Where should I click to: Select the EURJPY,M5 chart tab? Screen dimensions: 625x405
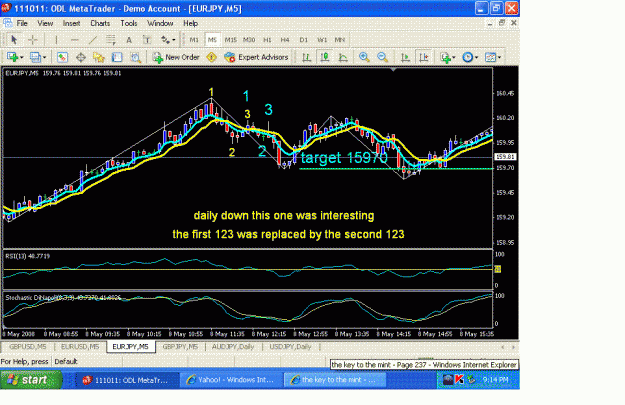point(130,347)
